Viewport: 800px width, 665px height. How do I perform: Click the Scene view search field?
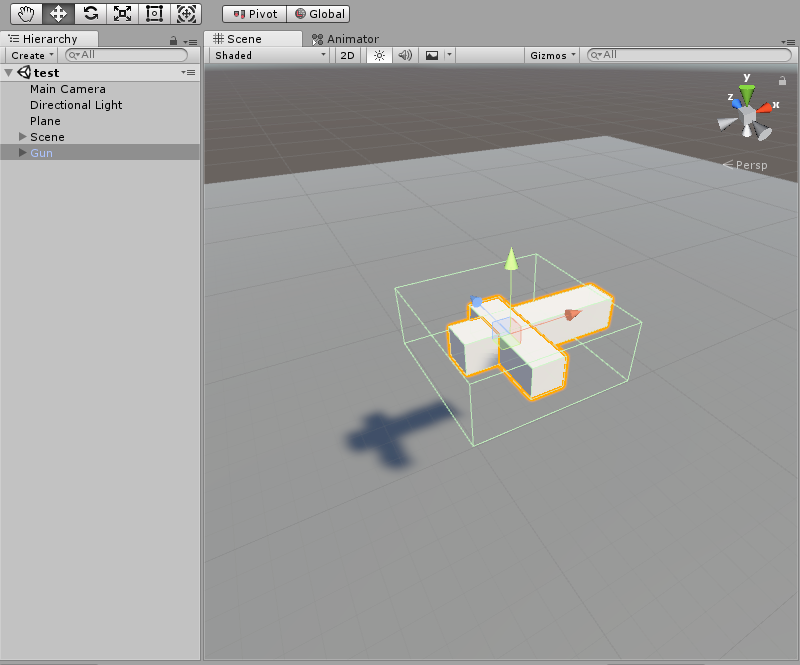[689, 55]
